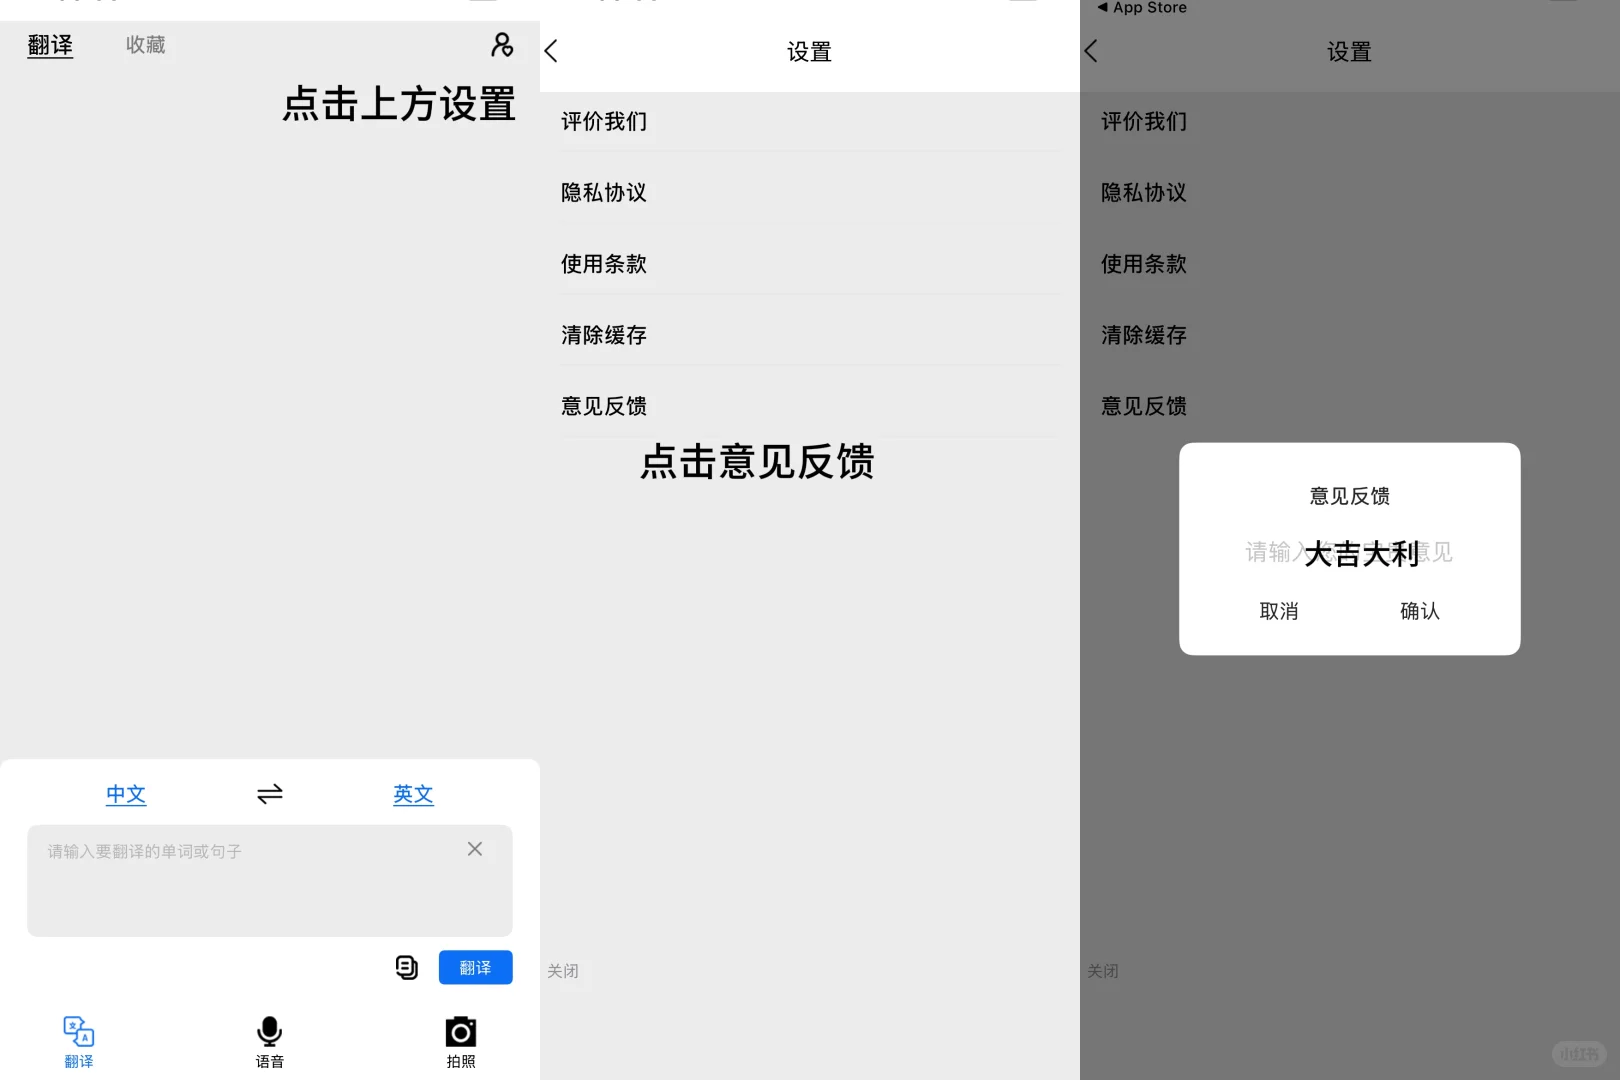Switch to the 收藏 tab
This screenshot has width=1620, height=1080.
(144, 44)
